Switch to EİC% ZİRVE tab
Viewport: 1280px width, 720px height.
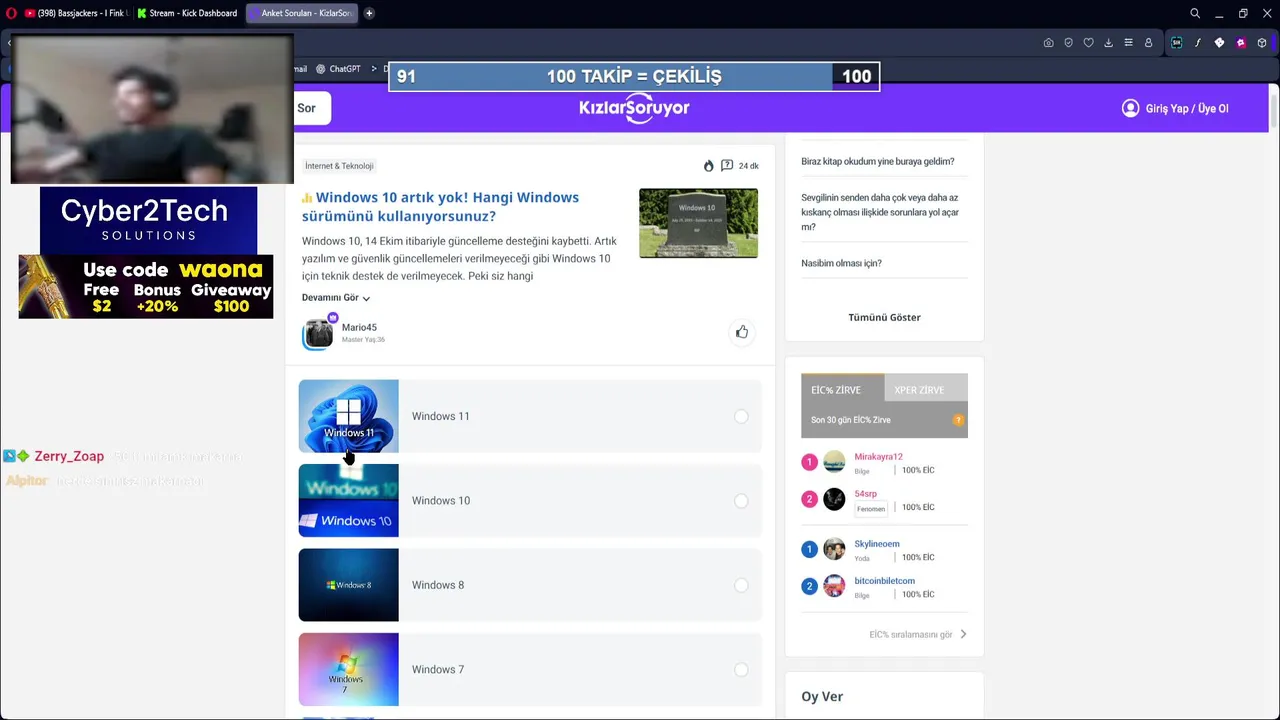[x=842, y=390]
